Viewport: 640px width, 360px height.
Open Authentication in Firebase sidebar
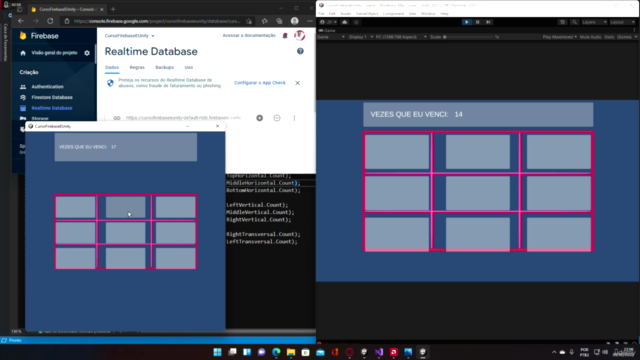47,87
